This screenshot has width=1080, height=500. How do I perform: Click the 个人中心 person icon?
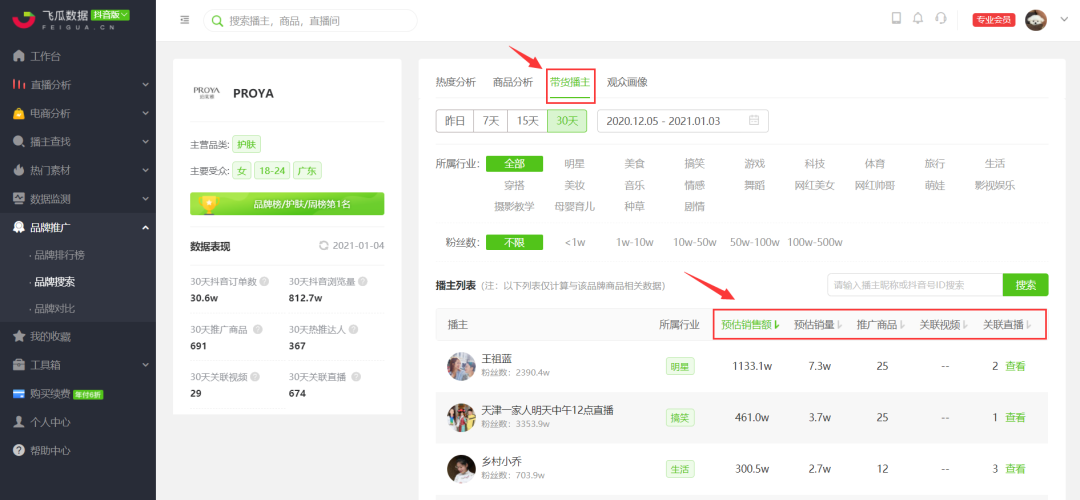point(19,421)
